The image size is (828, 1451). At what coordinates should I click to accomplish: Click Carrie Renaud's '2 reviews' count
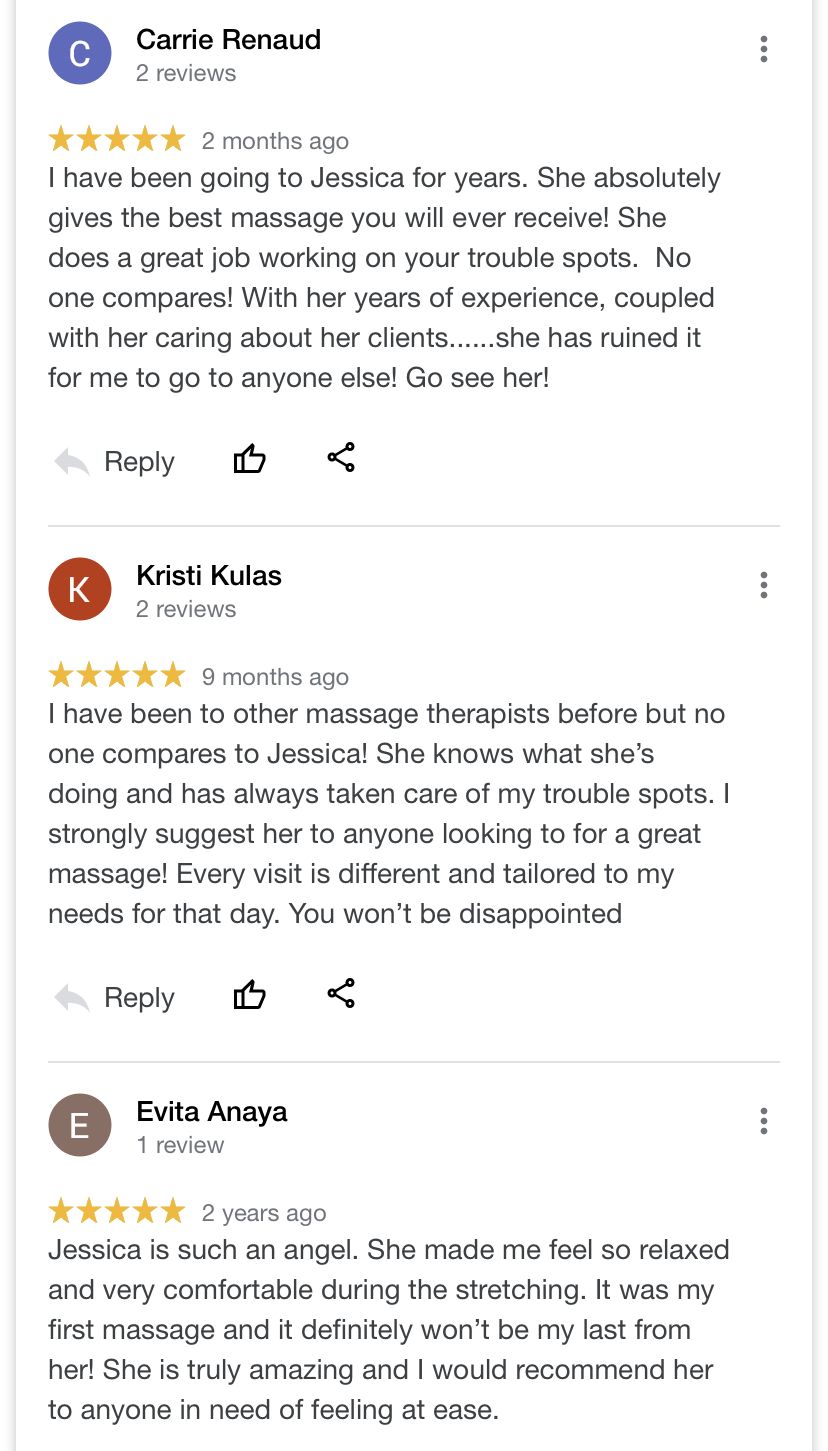(x=186, y=74)
